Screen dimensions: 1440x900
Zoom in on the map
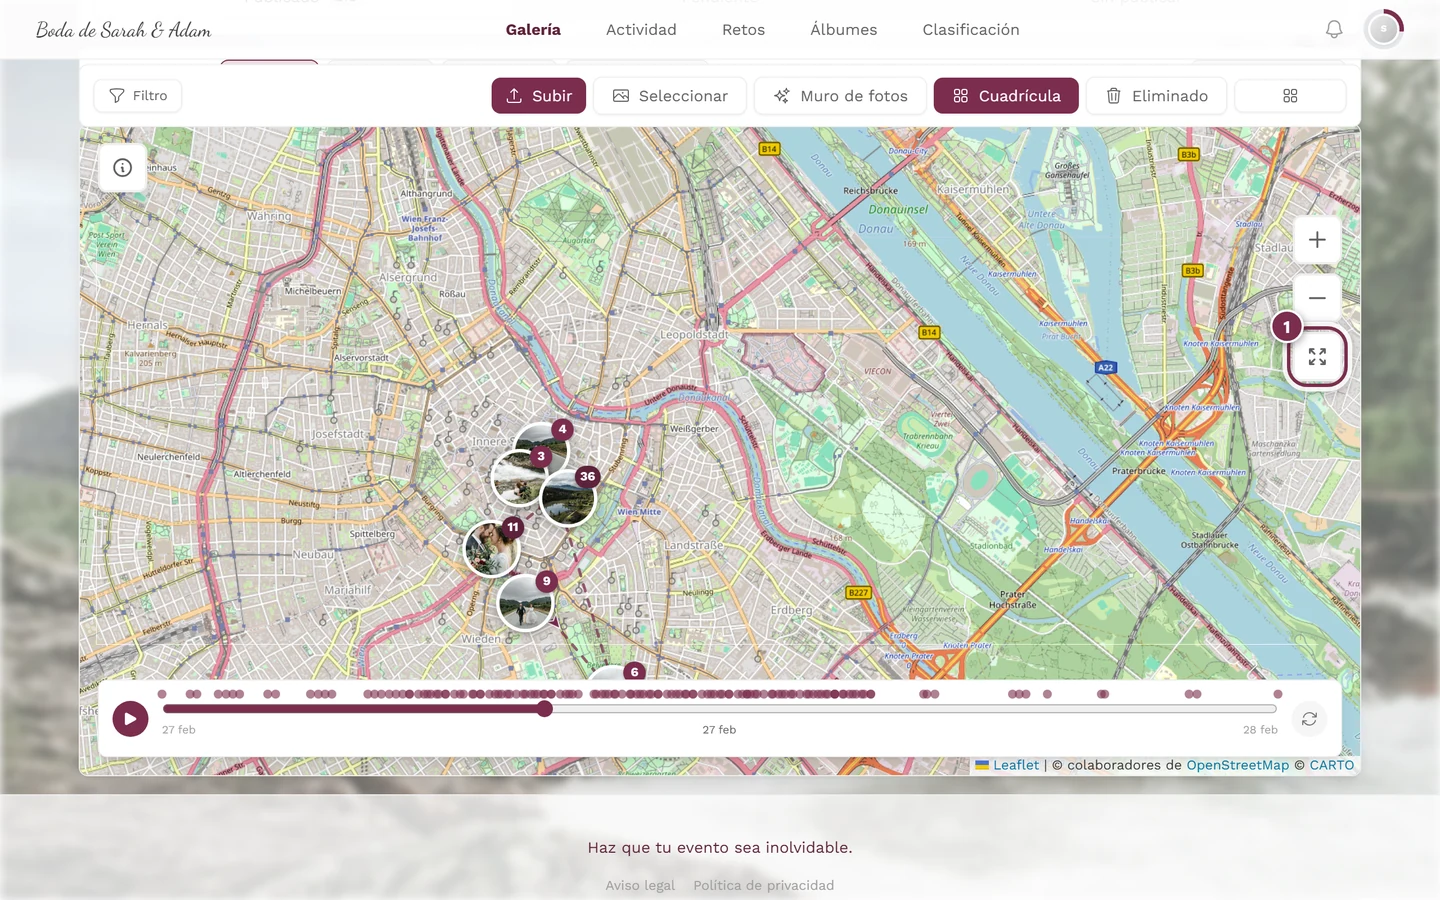[x=1317, y=240]
